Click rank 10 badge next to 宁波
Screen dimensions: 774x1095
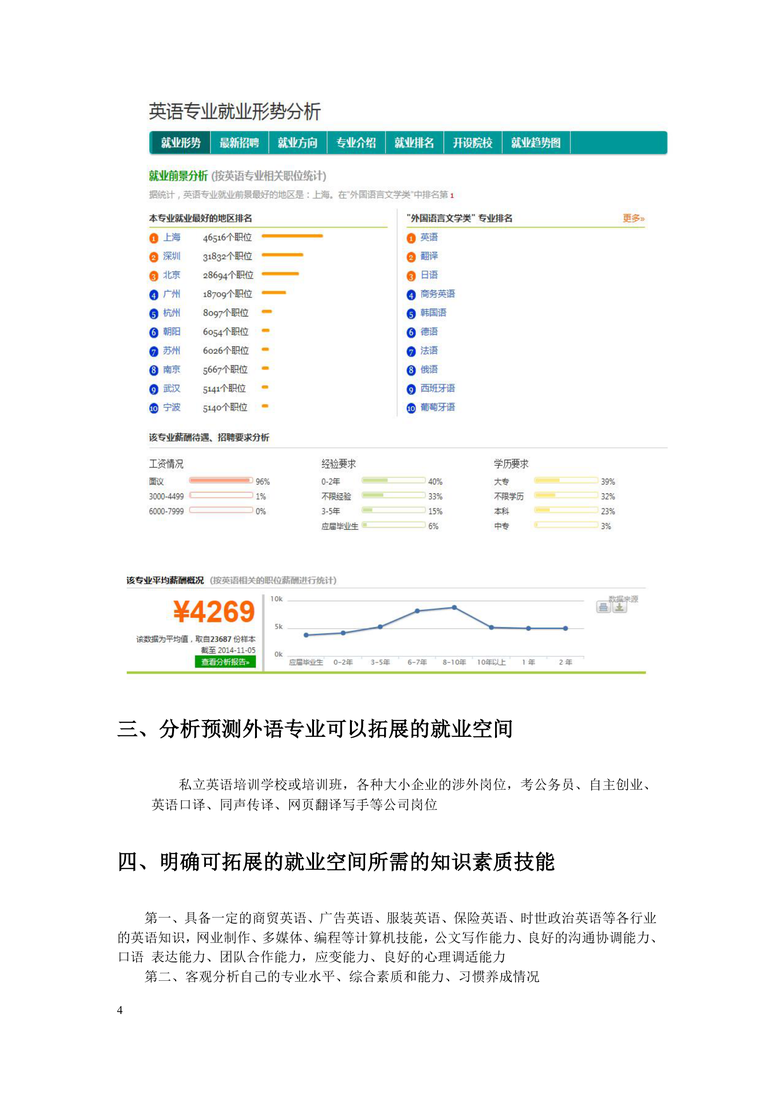click(154, 408)
